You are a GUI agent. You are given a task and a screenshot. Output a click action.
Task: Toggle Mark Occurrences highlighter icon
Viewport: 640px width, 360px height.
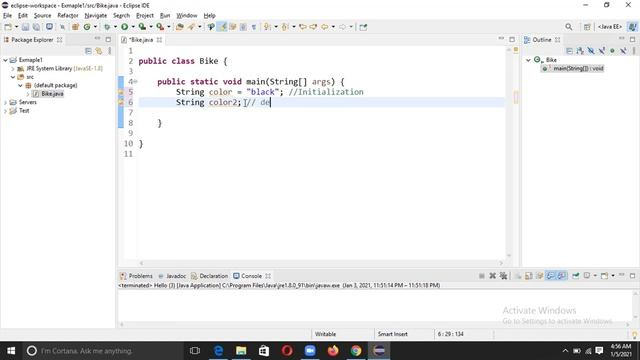(x=222, y=27)
